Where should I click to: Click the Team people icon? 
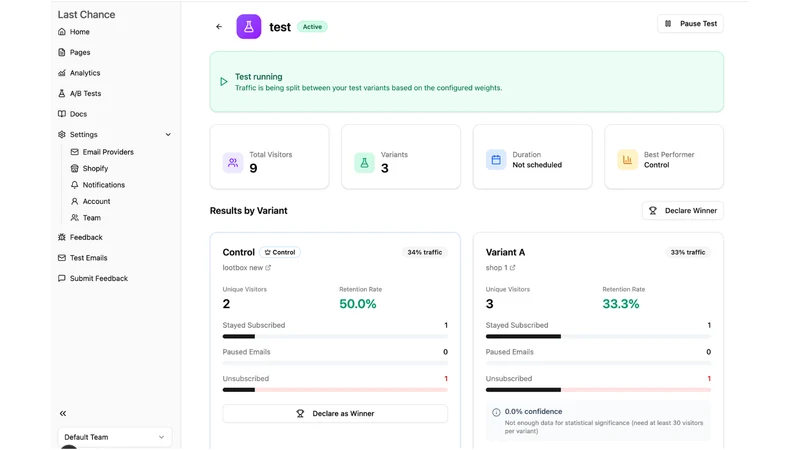pos(74,217)
